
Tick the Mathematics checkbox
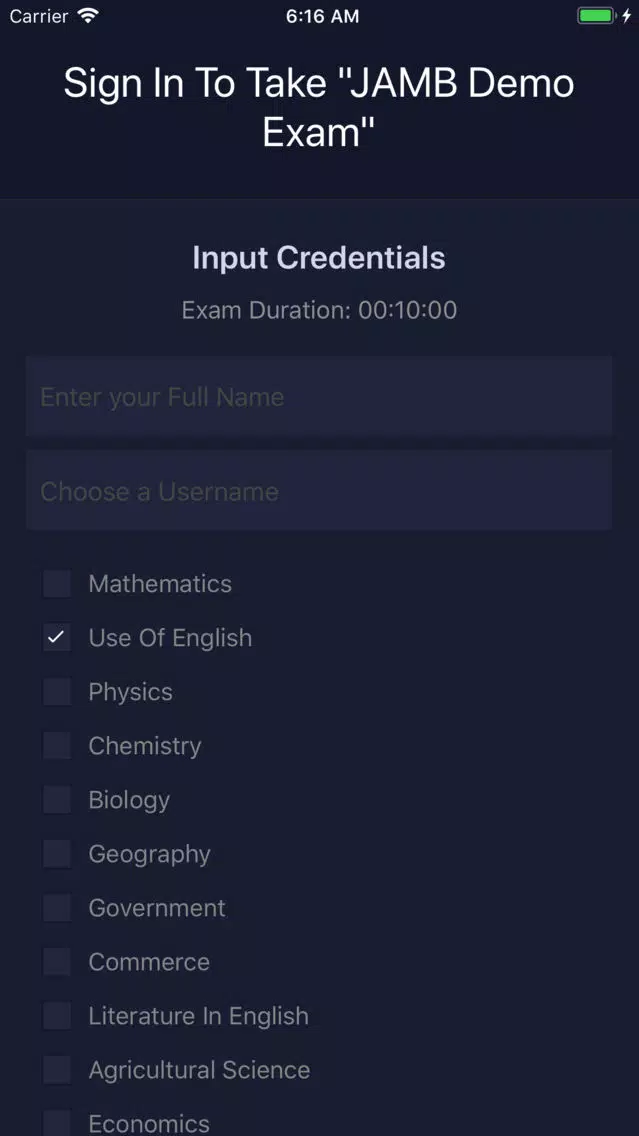click(x=57, y=584)
